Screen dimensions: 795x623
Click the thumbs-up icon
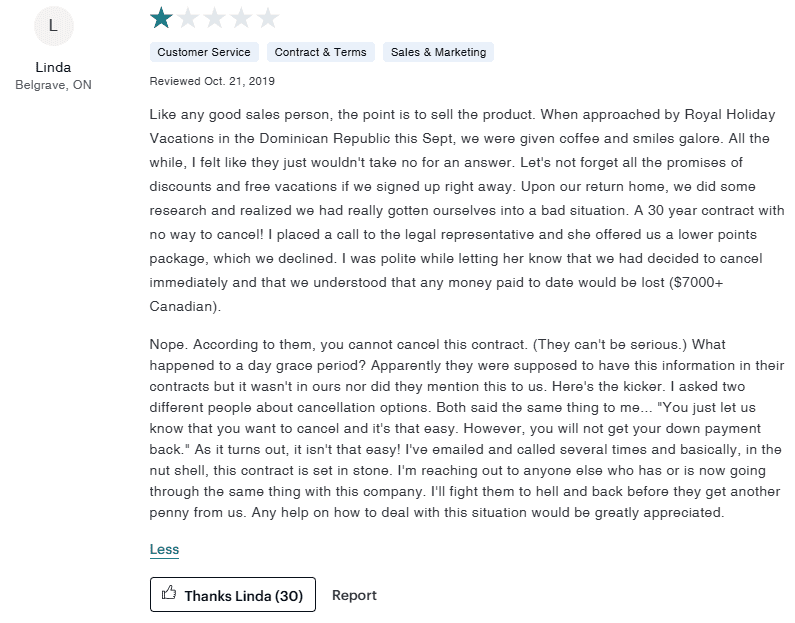coord(169,593)
